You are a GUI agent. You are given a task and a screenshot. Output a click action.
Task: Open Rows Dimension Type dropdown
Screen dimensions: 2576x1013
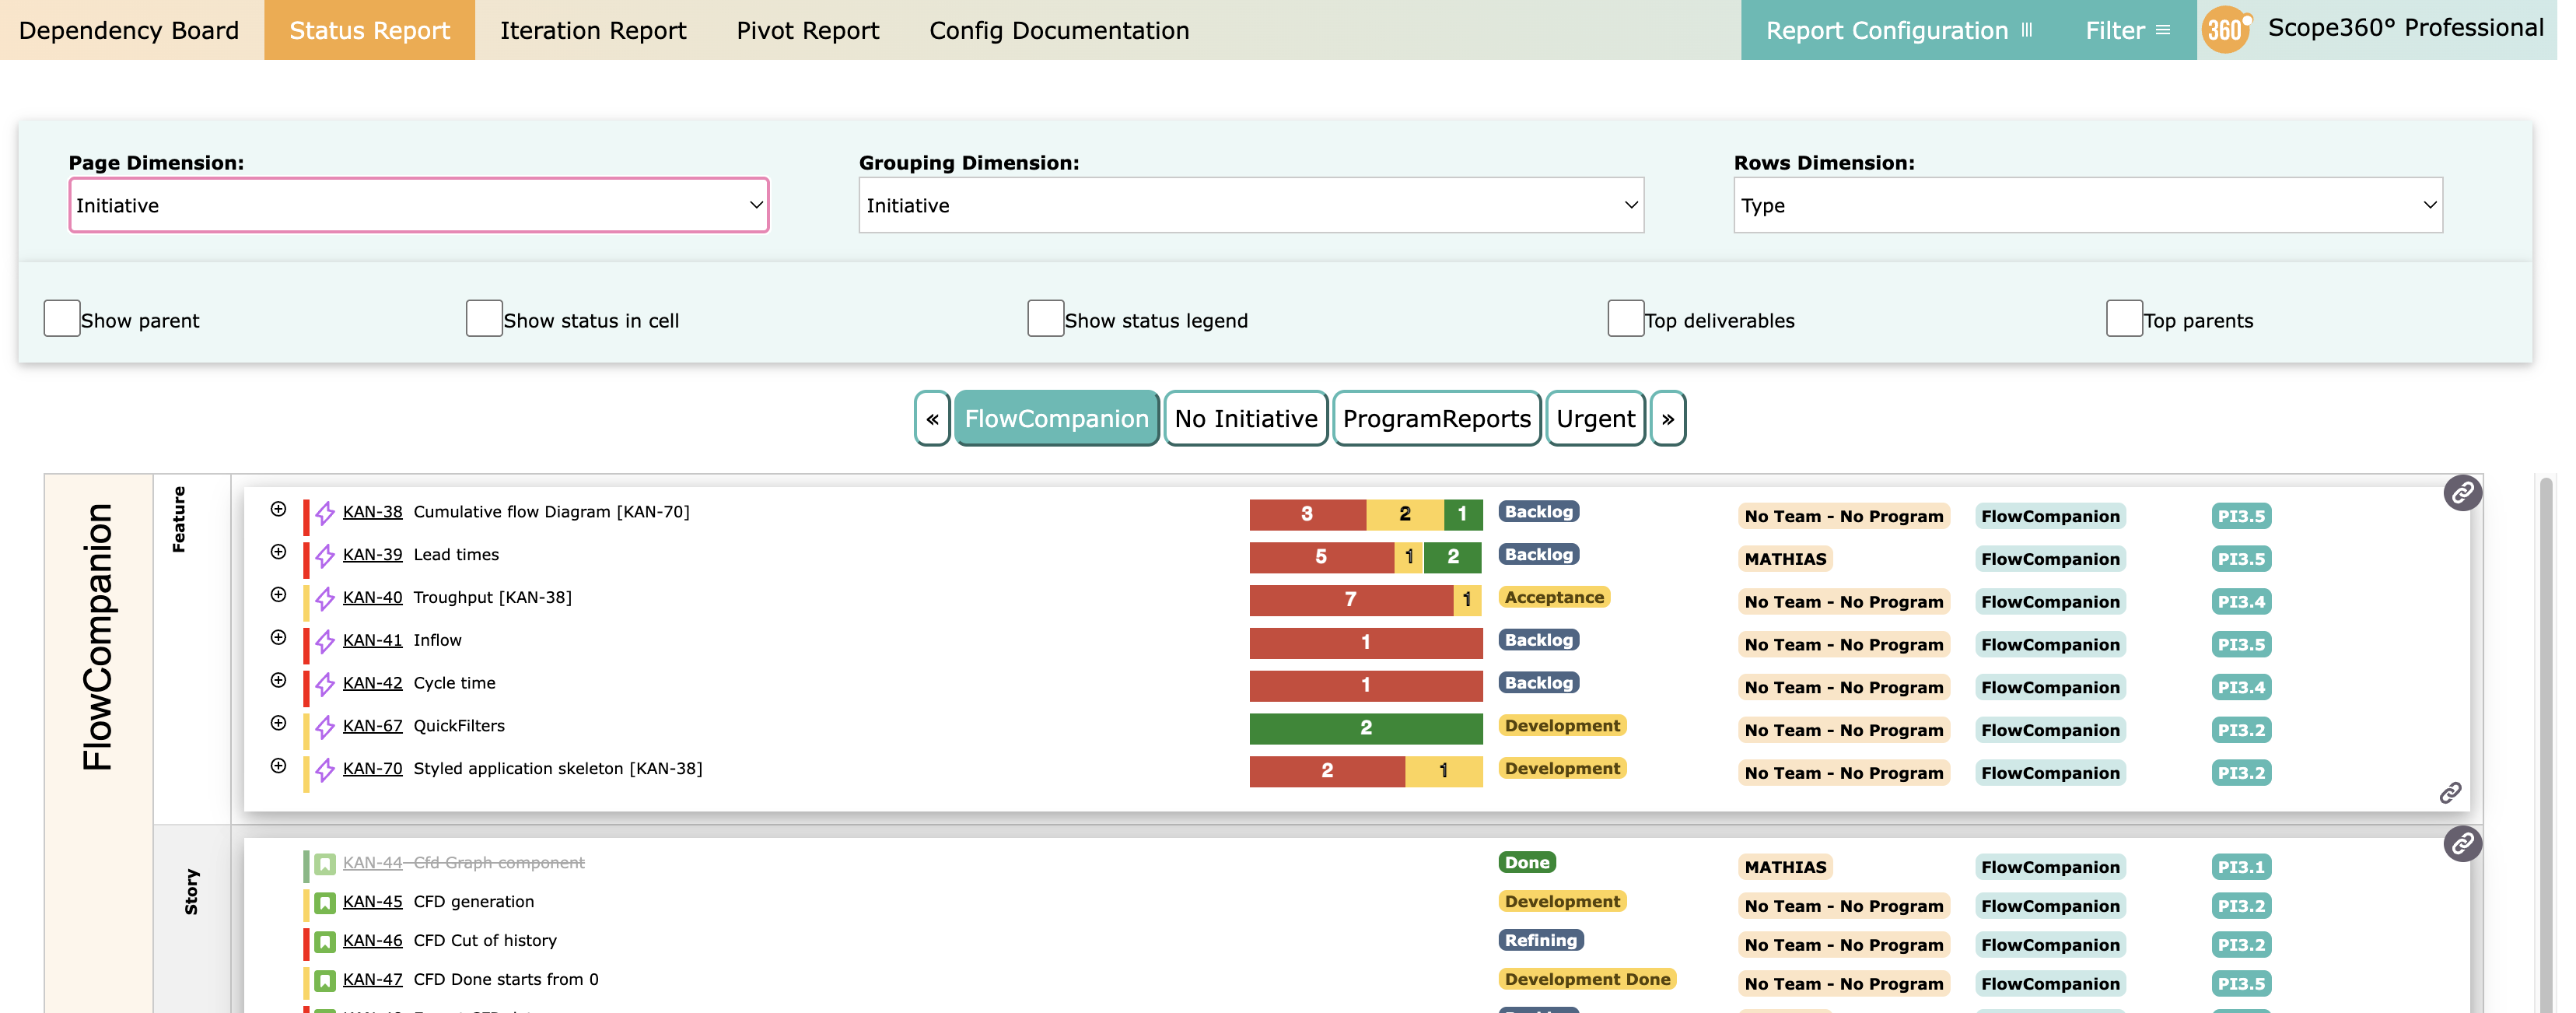pyautogui.click(x=2088, y=205)
